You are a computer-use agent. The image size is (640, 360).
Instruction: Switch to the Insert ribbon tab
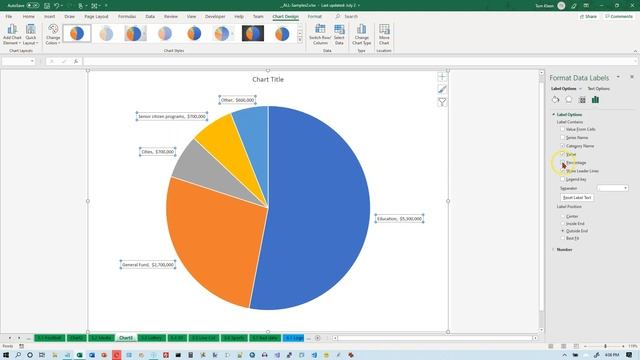tap(49, 16)
